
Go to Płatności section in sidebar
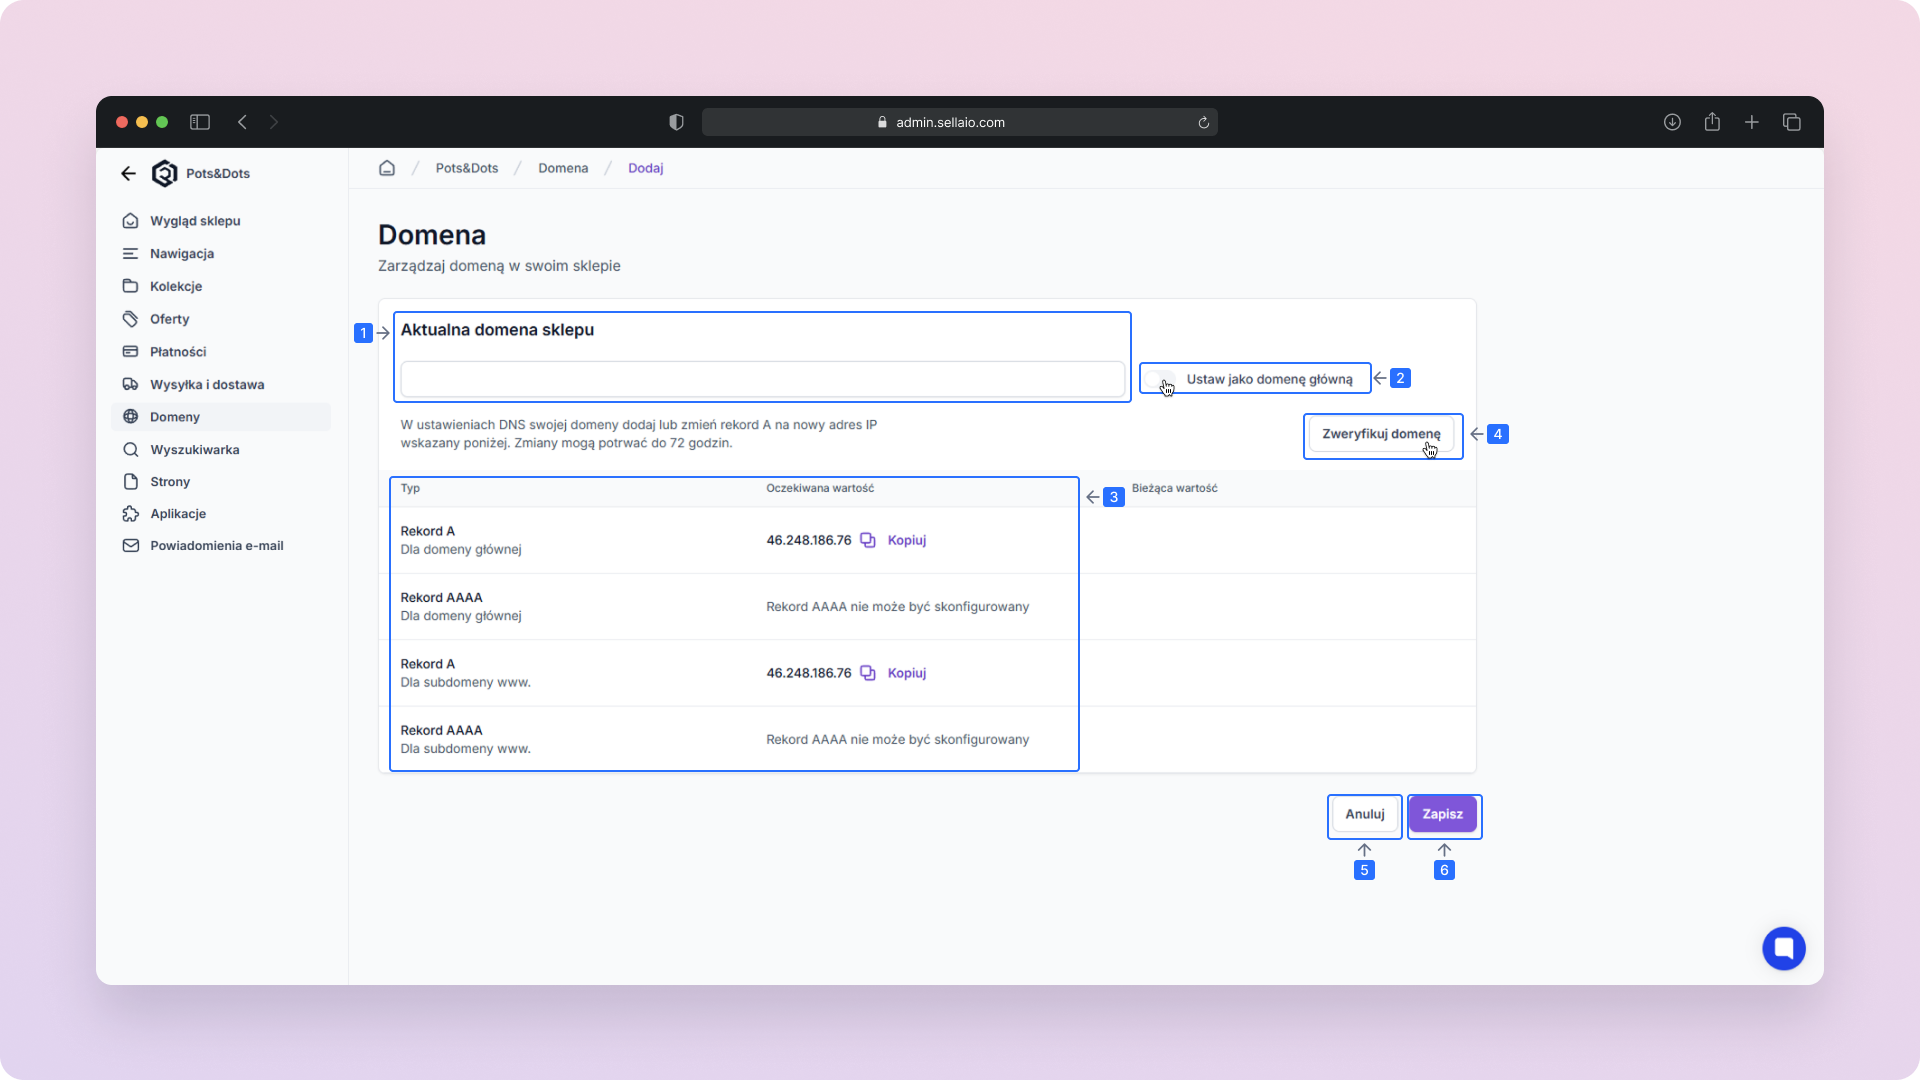click(178, 352)
